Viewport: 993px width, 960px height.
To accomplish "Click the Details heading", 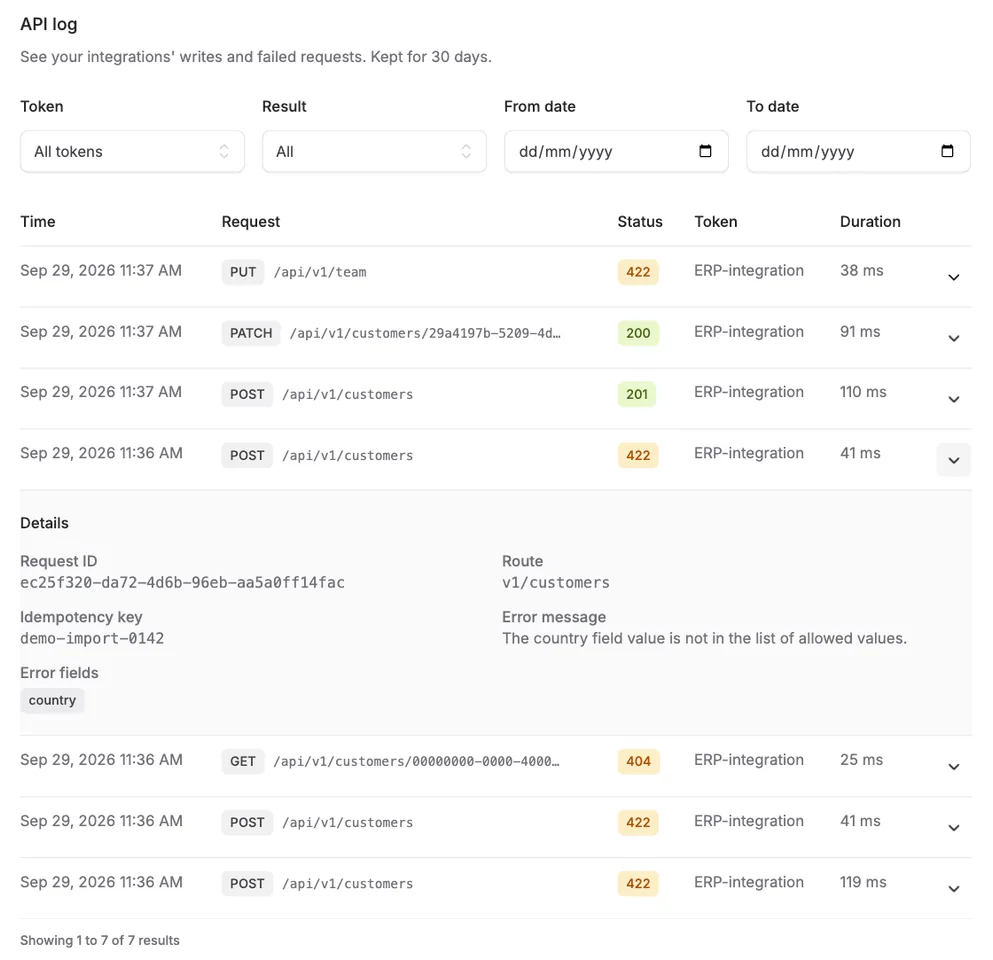I will 44,523.
